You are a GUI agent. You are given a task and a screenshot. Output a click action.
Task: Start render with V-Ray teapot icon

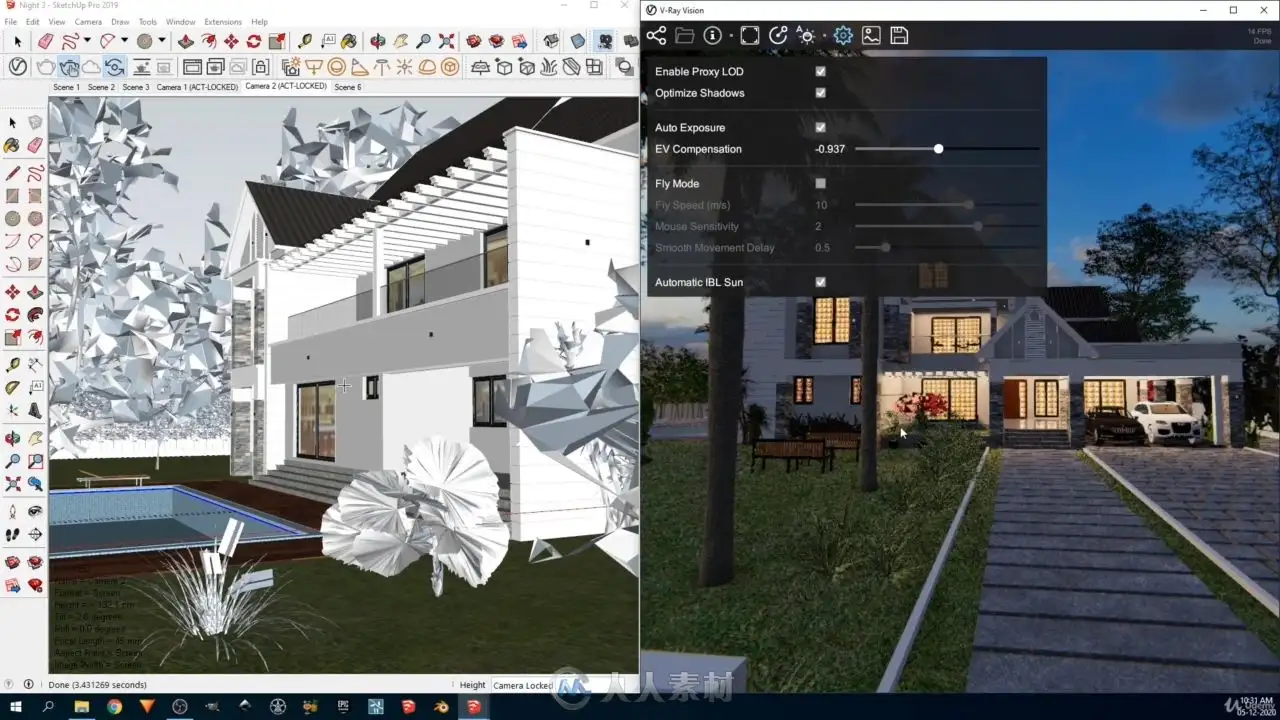pyautogui.click(x=45, y=68)
